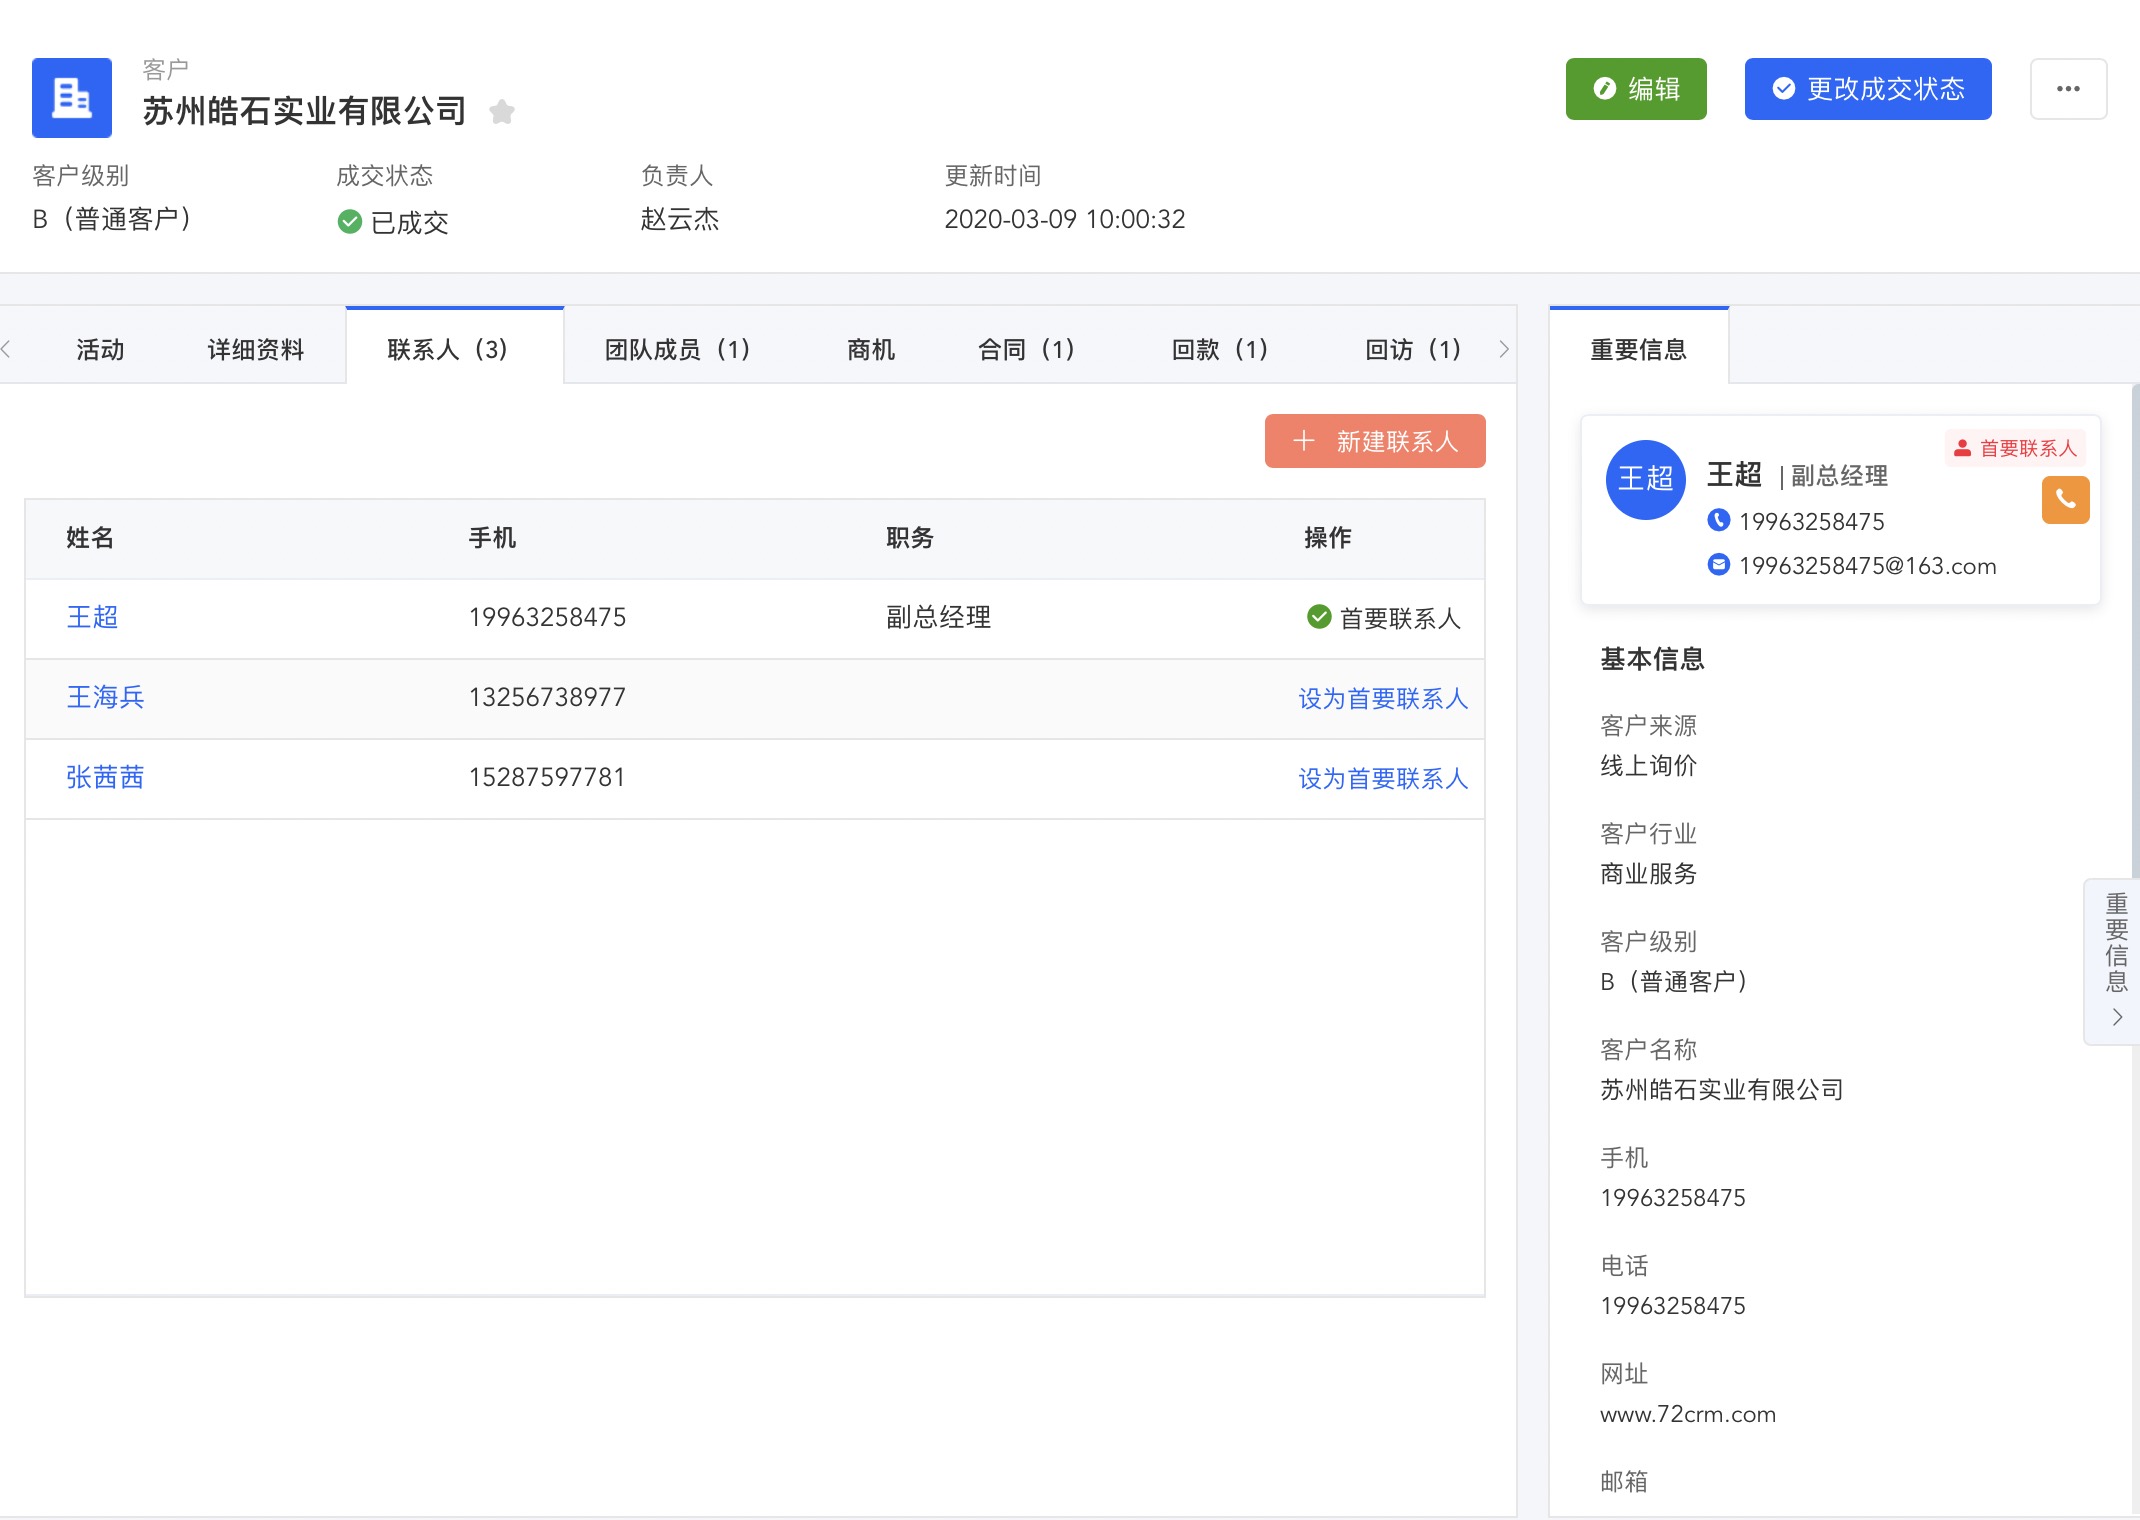The height and width of the screenshot is (1520, 2140).
Task: Click the phone icon next to 19963258475
Action: 1718,520
